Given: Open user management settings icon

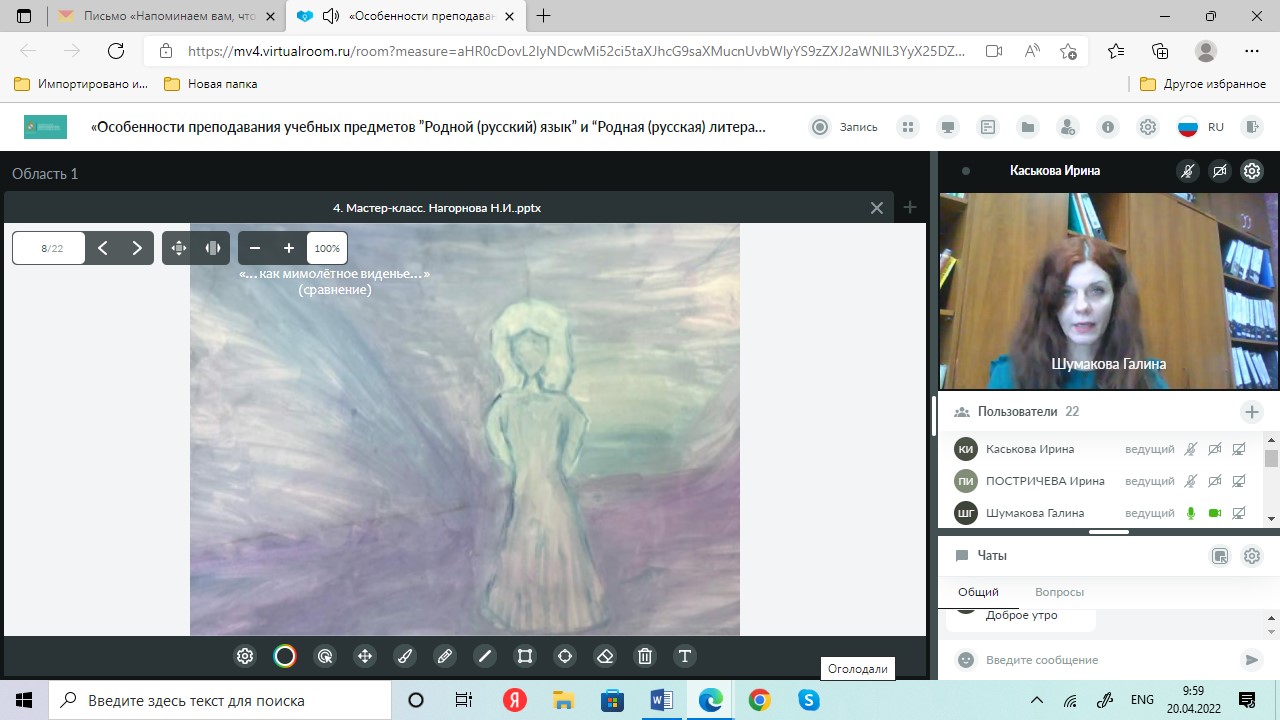Looking at the screenshot, I should coord(1068,127).
